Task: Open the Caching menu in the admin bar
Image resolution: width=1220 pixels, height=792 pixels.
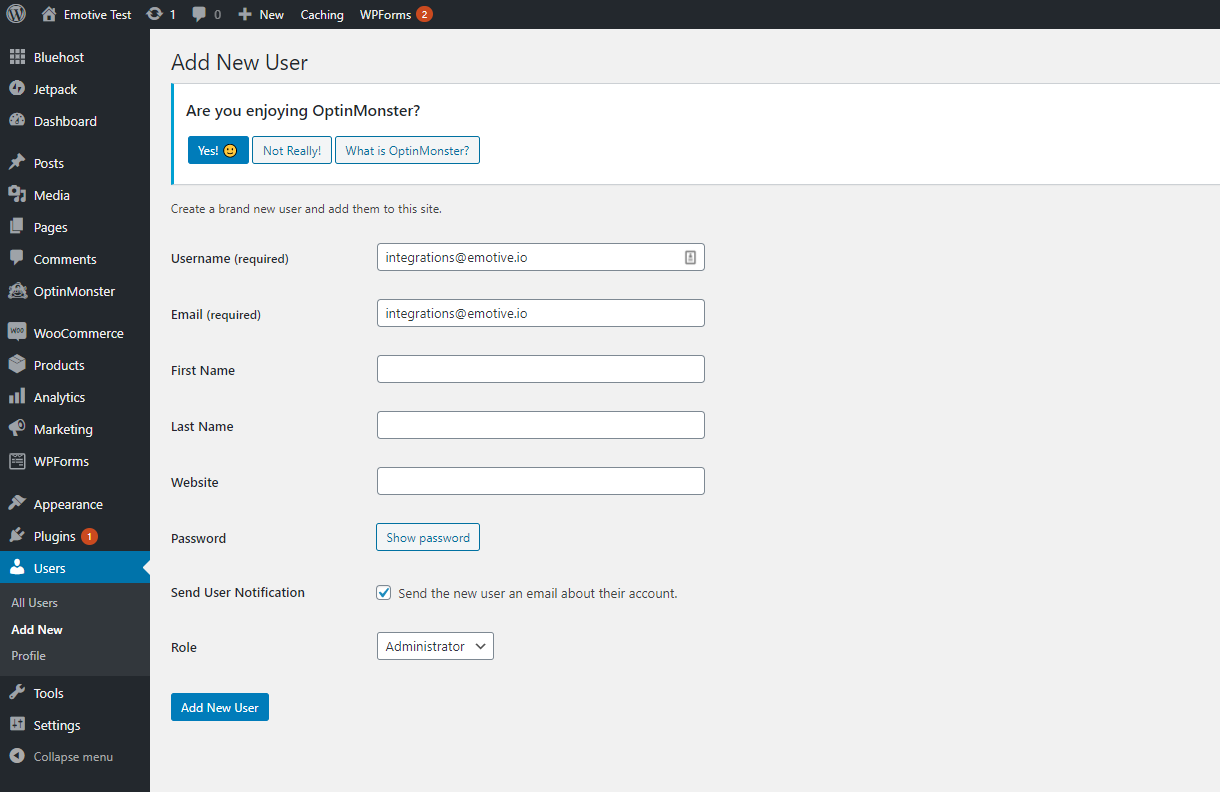Action: (321, 14)
